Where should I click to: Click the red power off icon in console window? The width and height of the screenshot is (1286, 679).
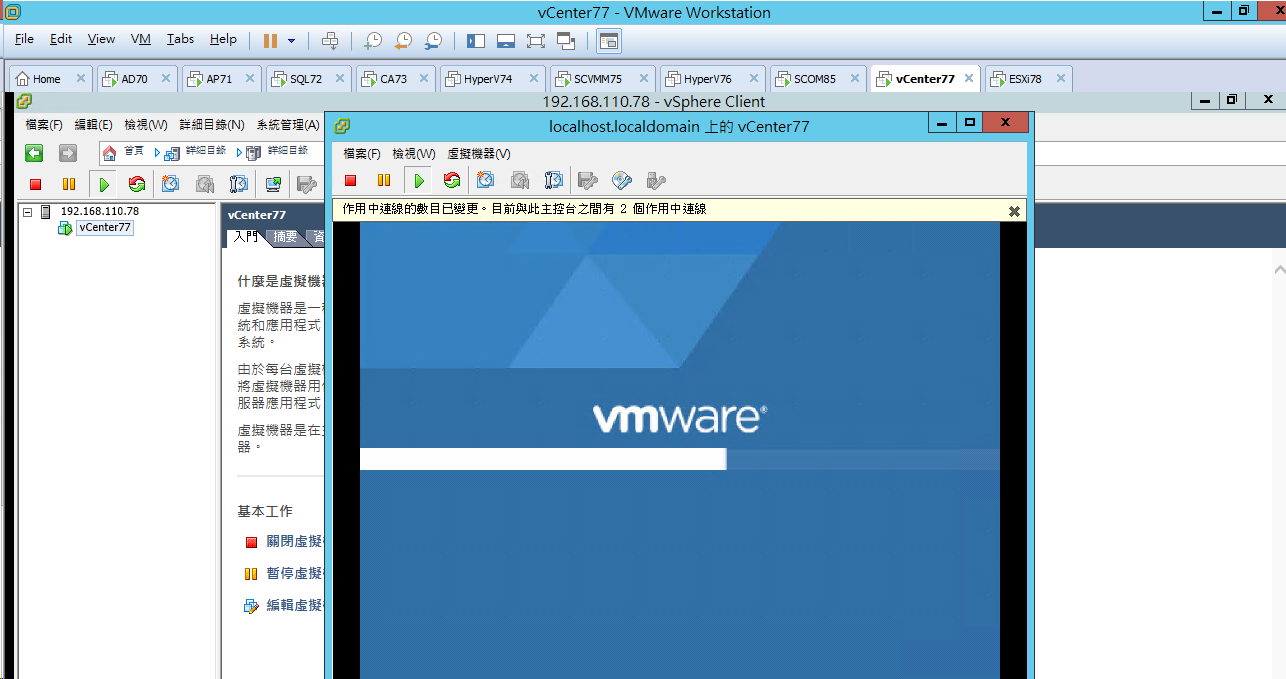[x=351, y=181]
